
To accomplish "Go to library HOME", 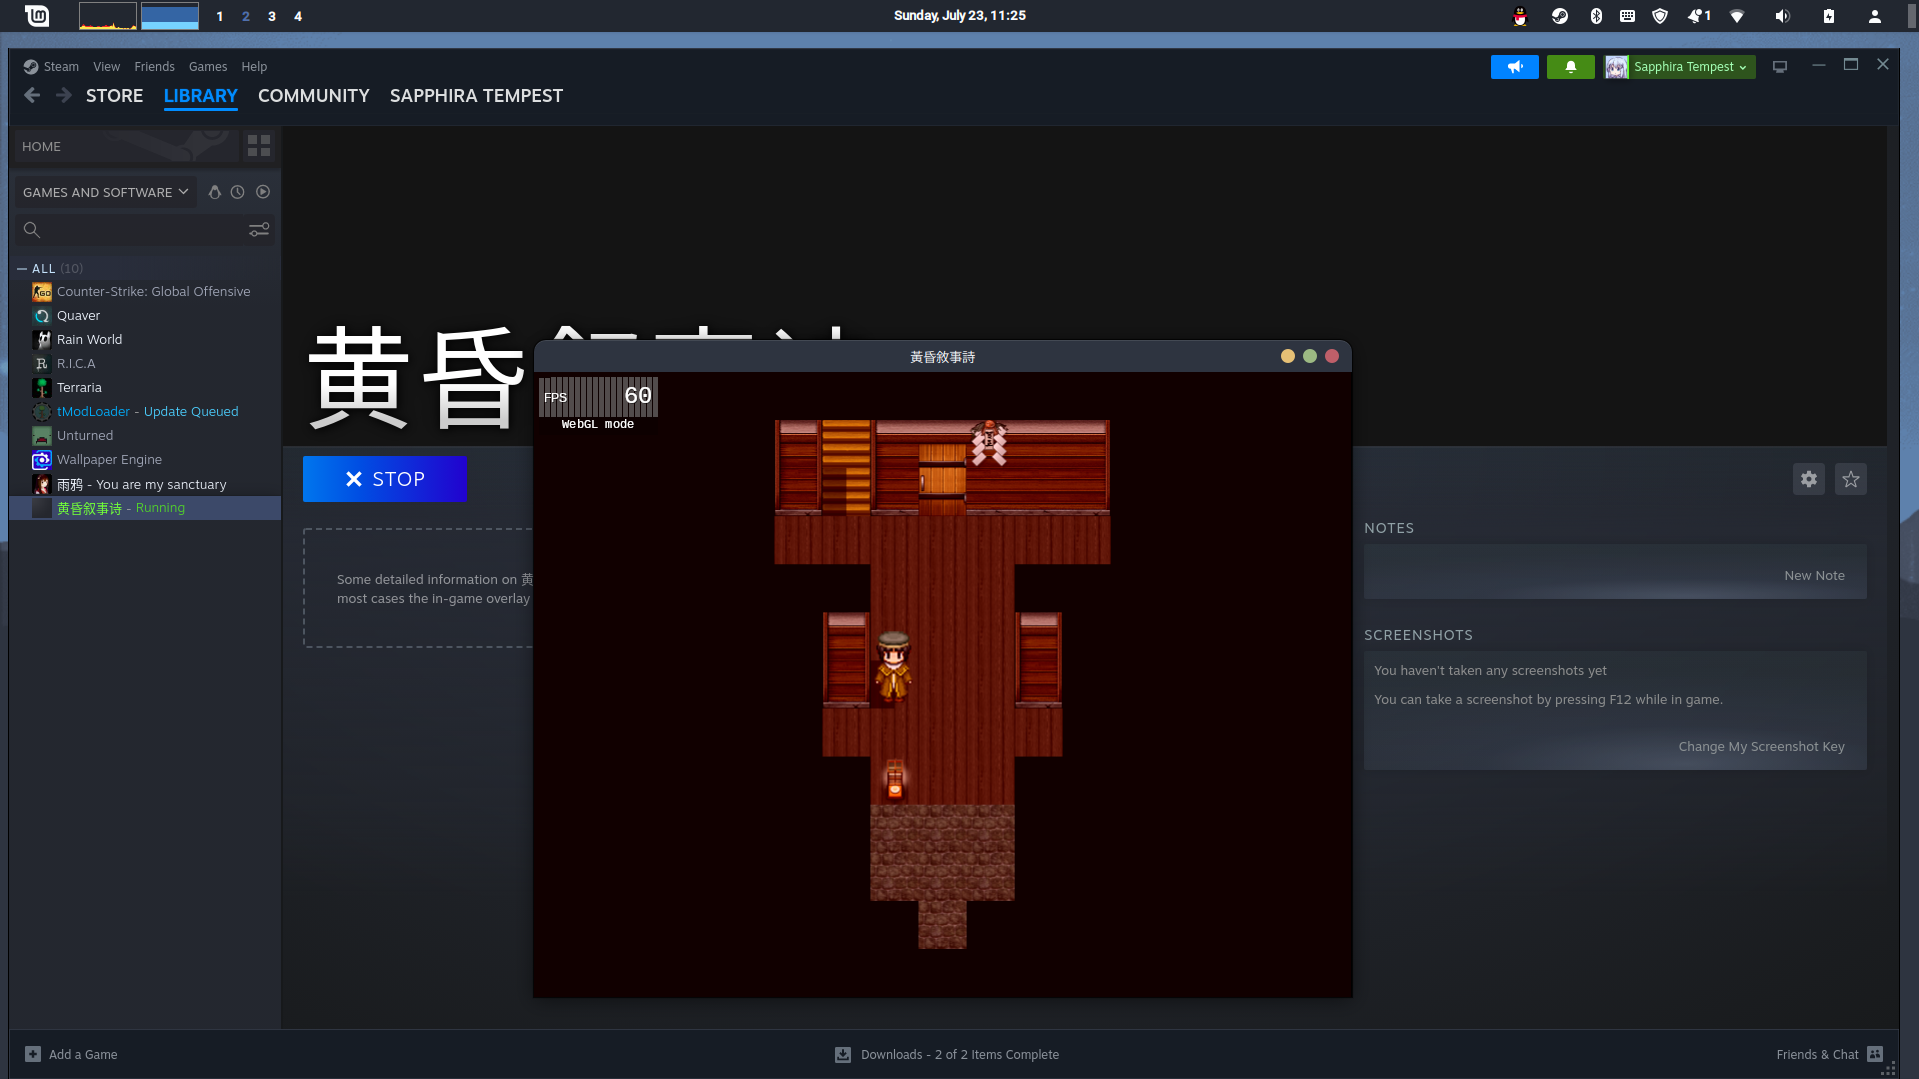I will coord(126,146).
